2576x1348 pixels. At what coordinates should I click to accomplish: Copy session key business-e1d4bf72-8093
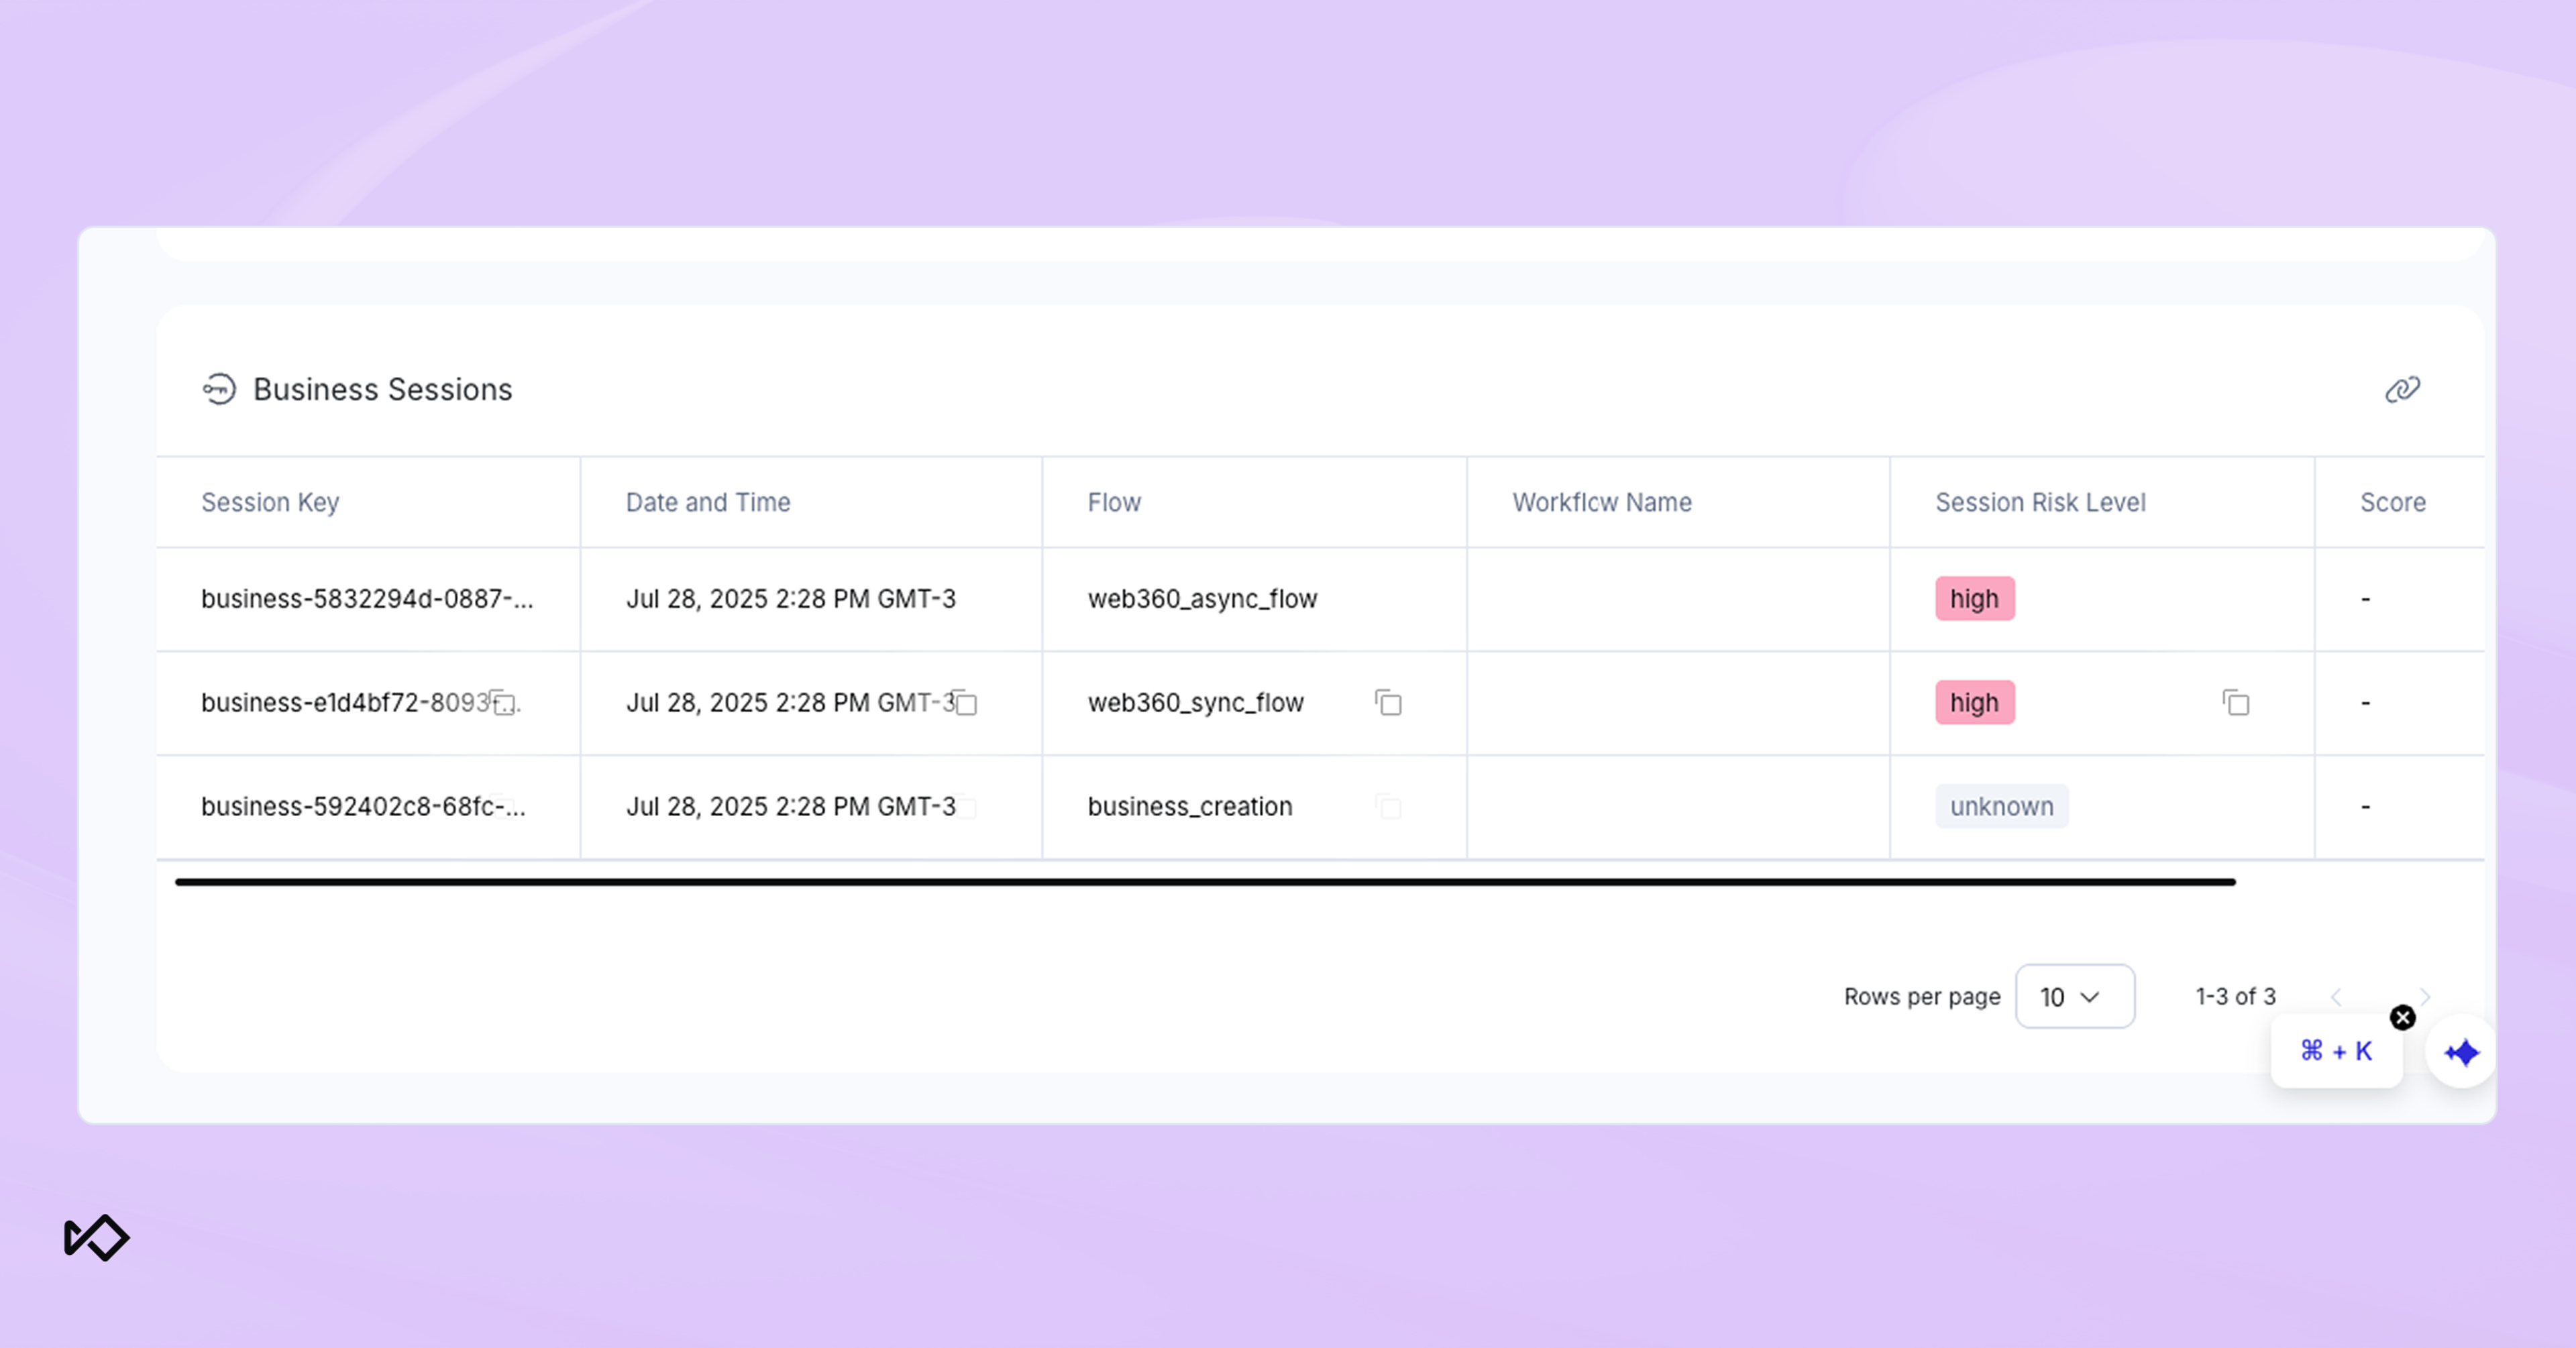pyautogui.click(x=503, y=703)
